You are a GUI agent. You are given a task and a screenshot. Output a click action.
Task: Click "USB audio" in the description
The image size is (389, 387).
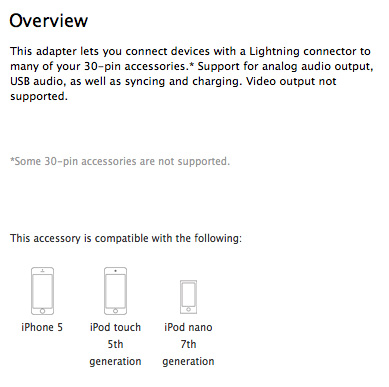(36, 81)
